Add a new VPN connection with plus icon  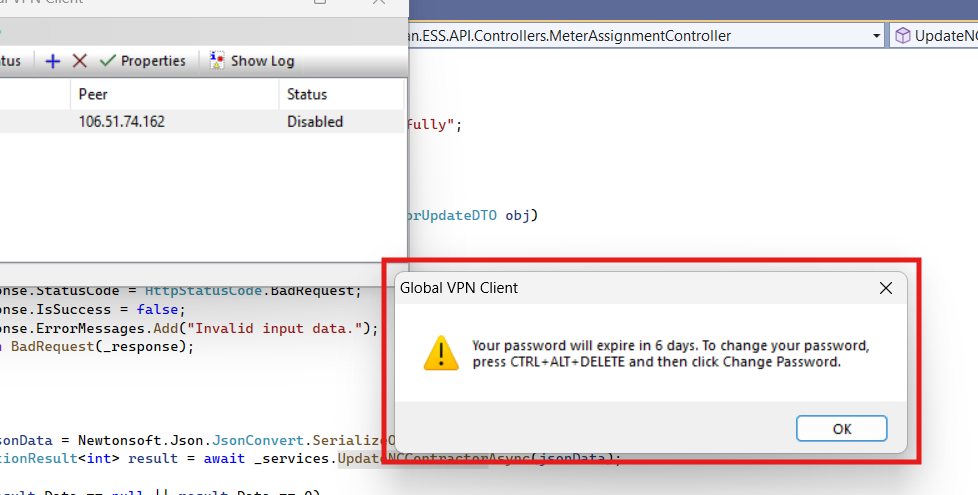[53, 61]
